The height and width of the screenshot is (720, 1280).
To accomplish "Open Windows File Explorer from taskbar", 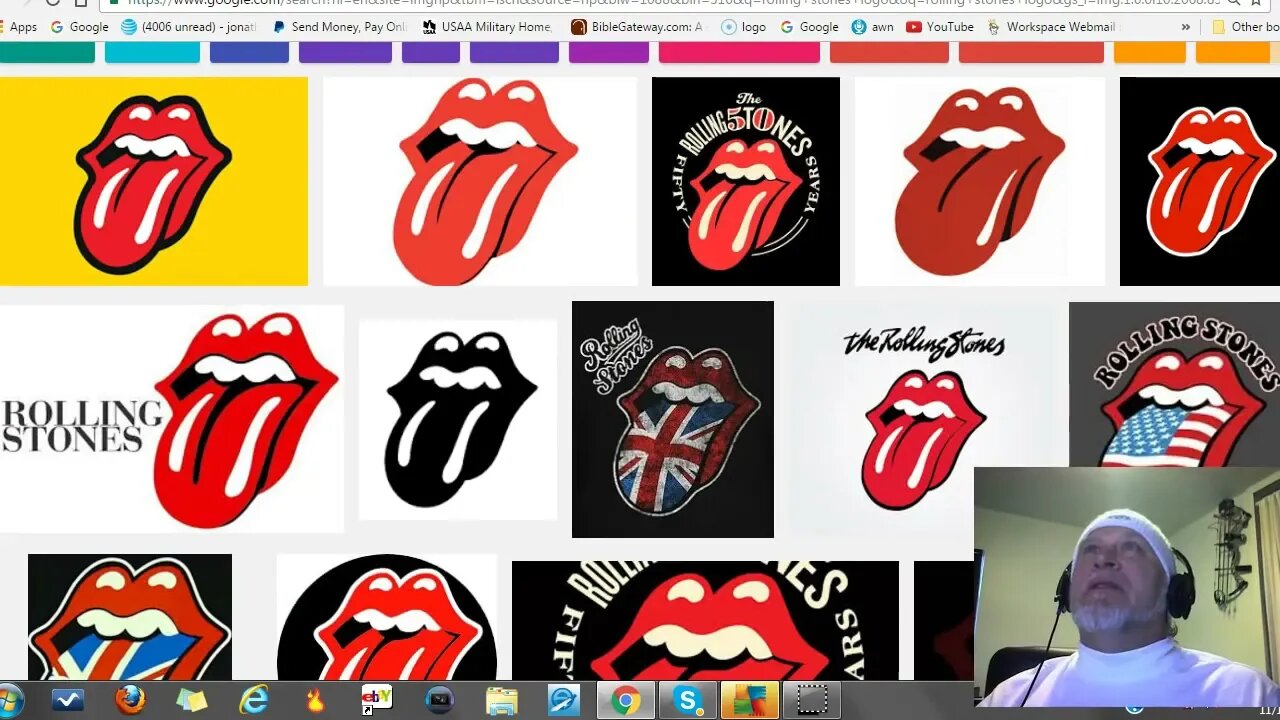I will (x=502, y=701).
